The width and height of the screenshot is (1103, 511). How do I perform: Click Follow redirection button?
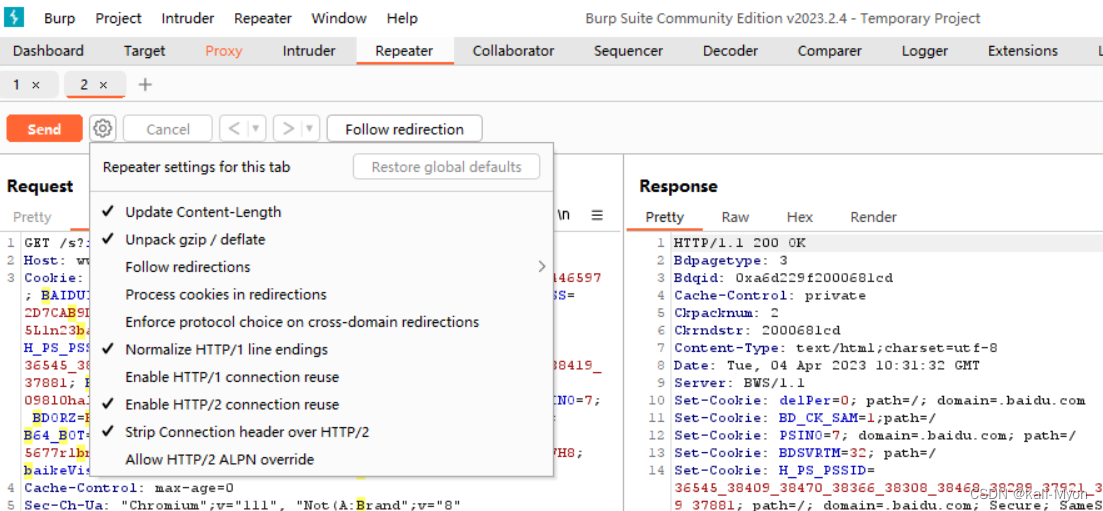coord(404,129)
